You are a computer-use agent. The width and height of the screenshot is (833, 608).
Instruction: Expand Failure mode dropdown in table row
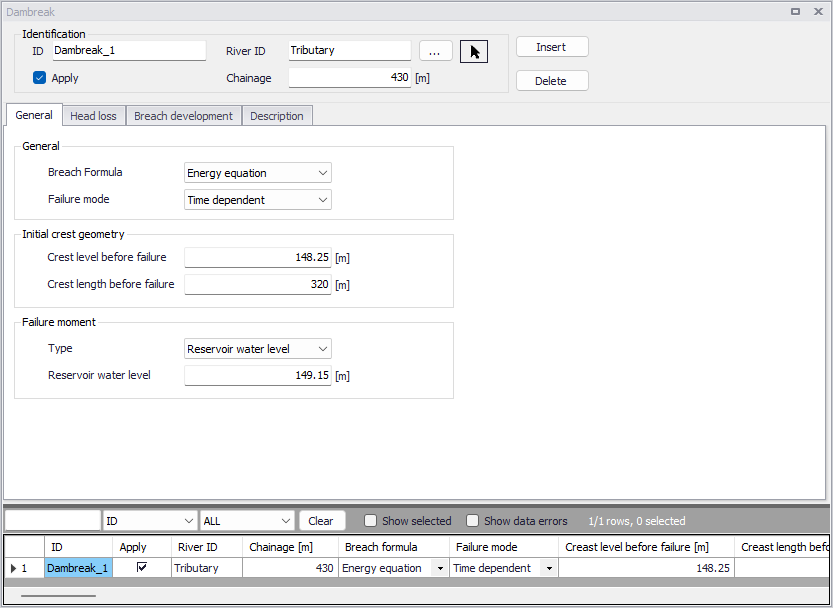(549, 568)
